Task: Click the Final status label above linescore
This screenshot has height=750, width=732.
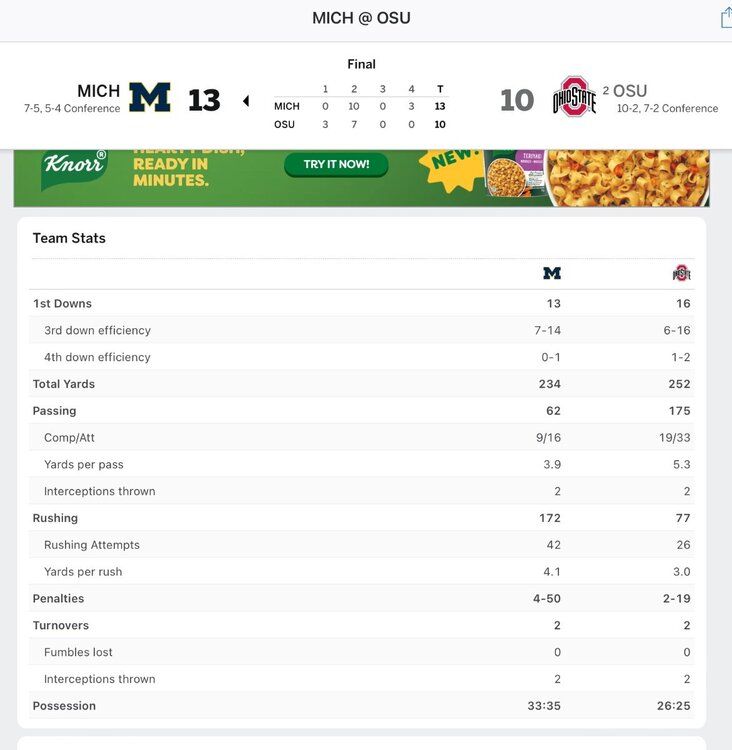Action: [361, 64]
